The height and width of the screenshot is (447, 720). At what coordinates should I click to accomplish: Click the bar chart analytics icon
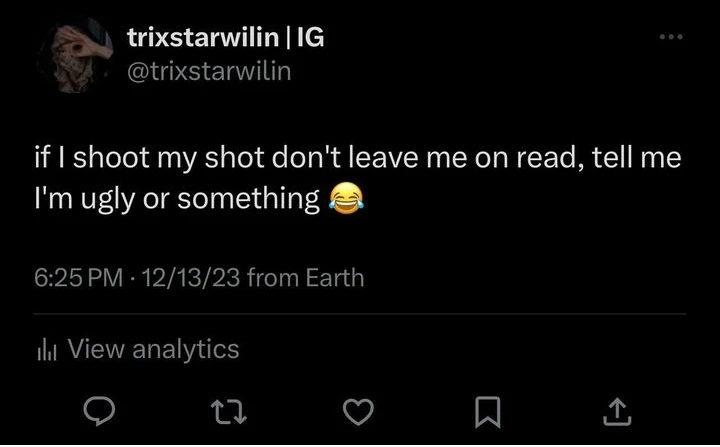coord(46,350)
